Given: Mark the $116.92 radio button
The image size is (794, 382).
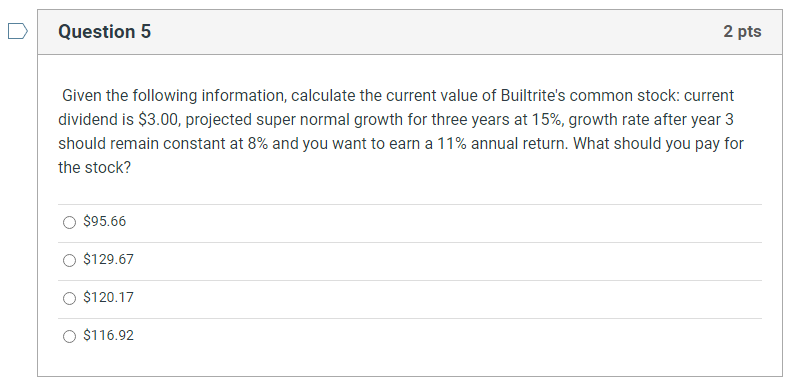Looking at the screenshot, I should (69, 336).
